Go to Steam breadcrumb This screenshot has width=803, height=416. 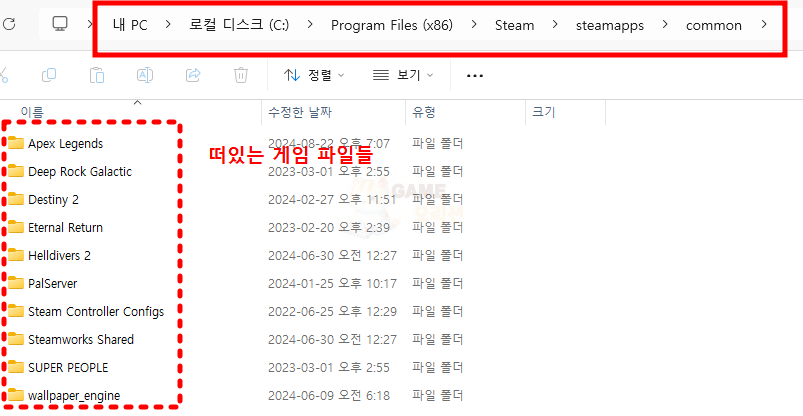tap(515, 25)
